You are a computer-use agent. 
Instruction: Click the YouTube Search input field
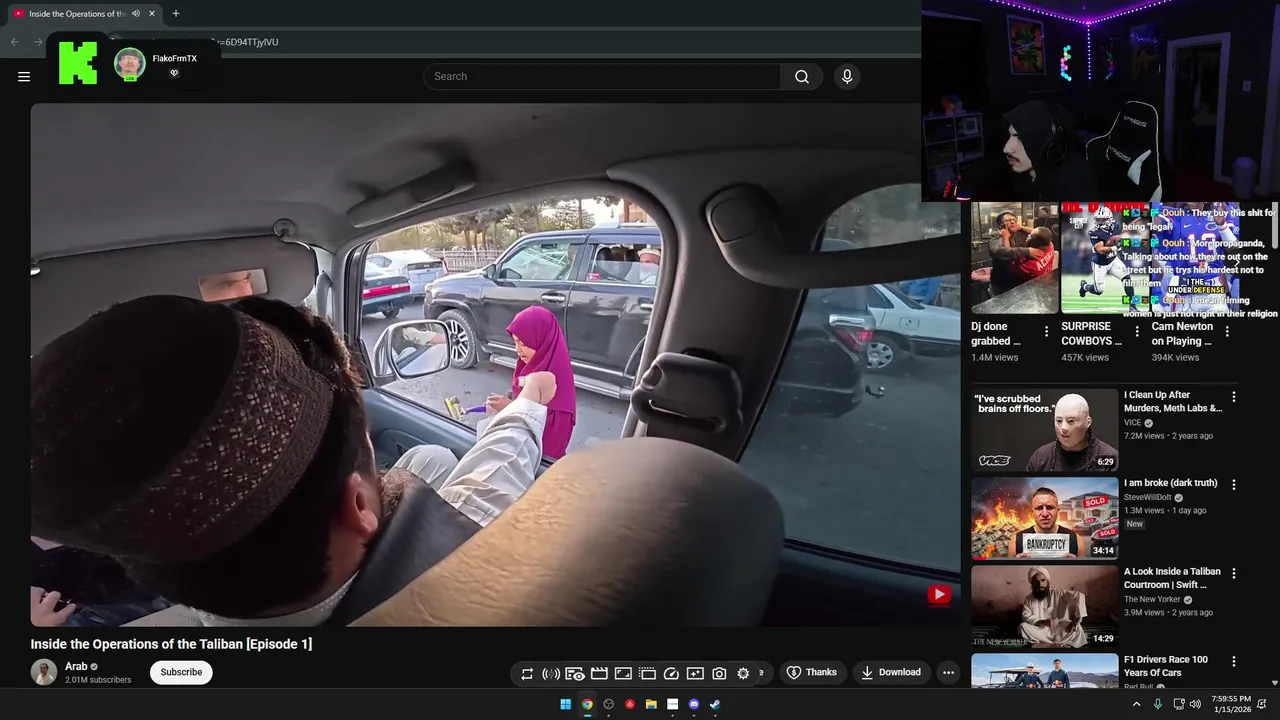pos(604,77)
